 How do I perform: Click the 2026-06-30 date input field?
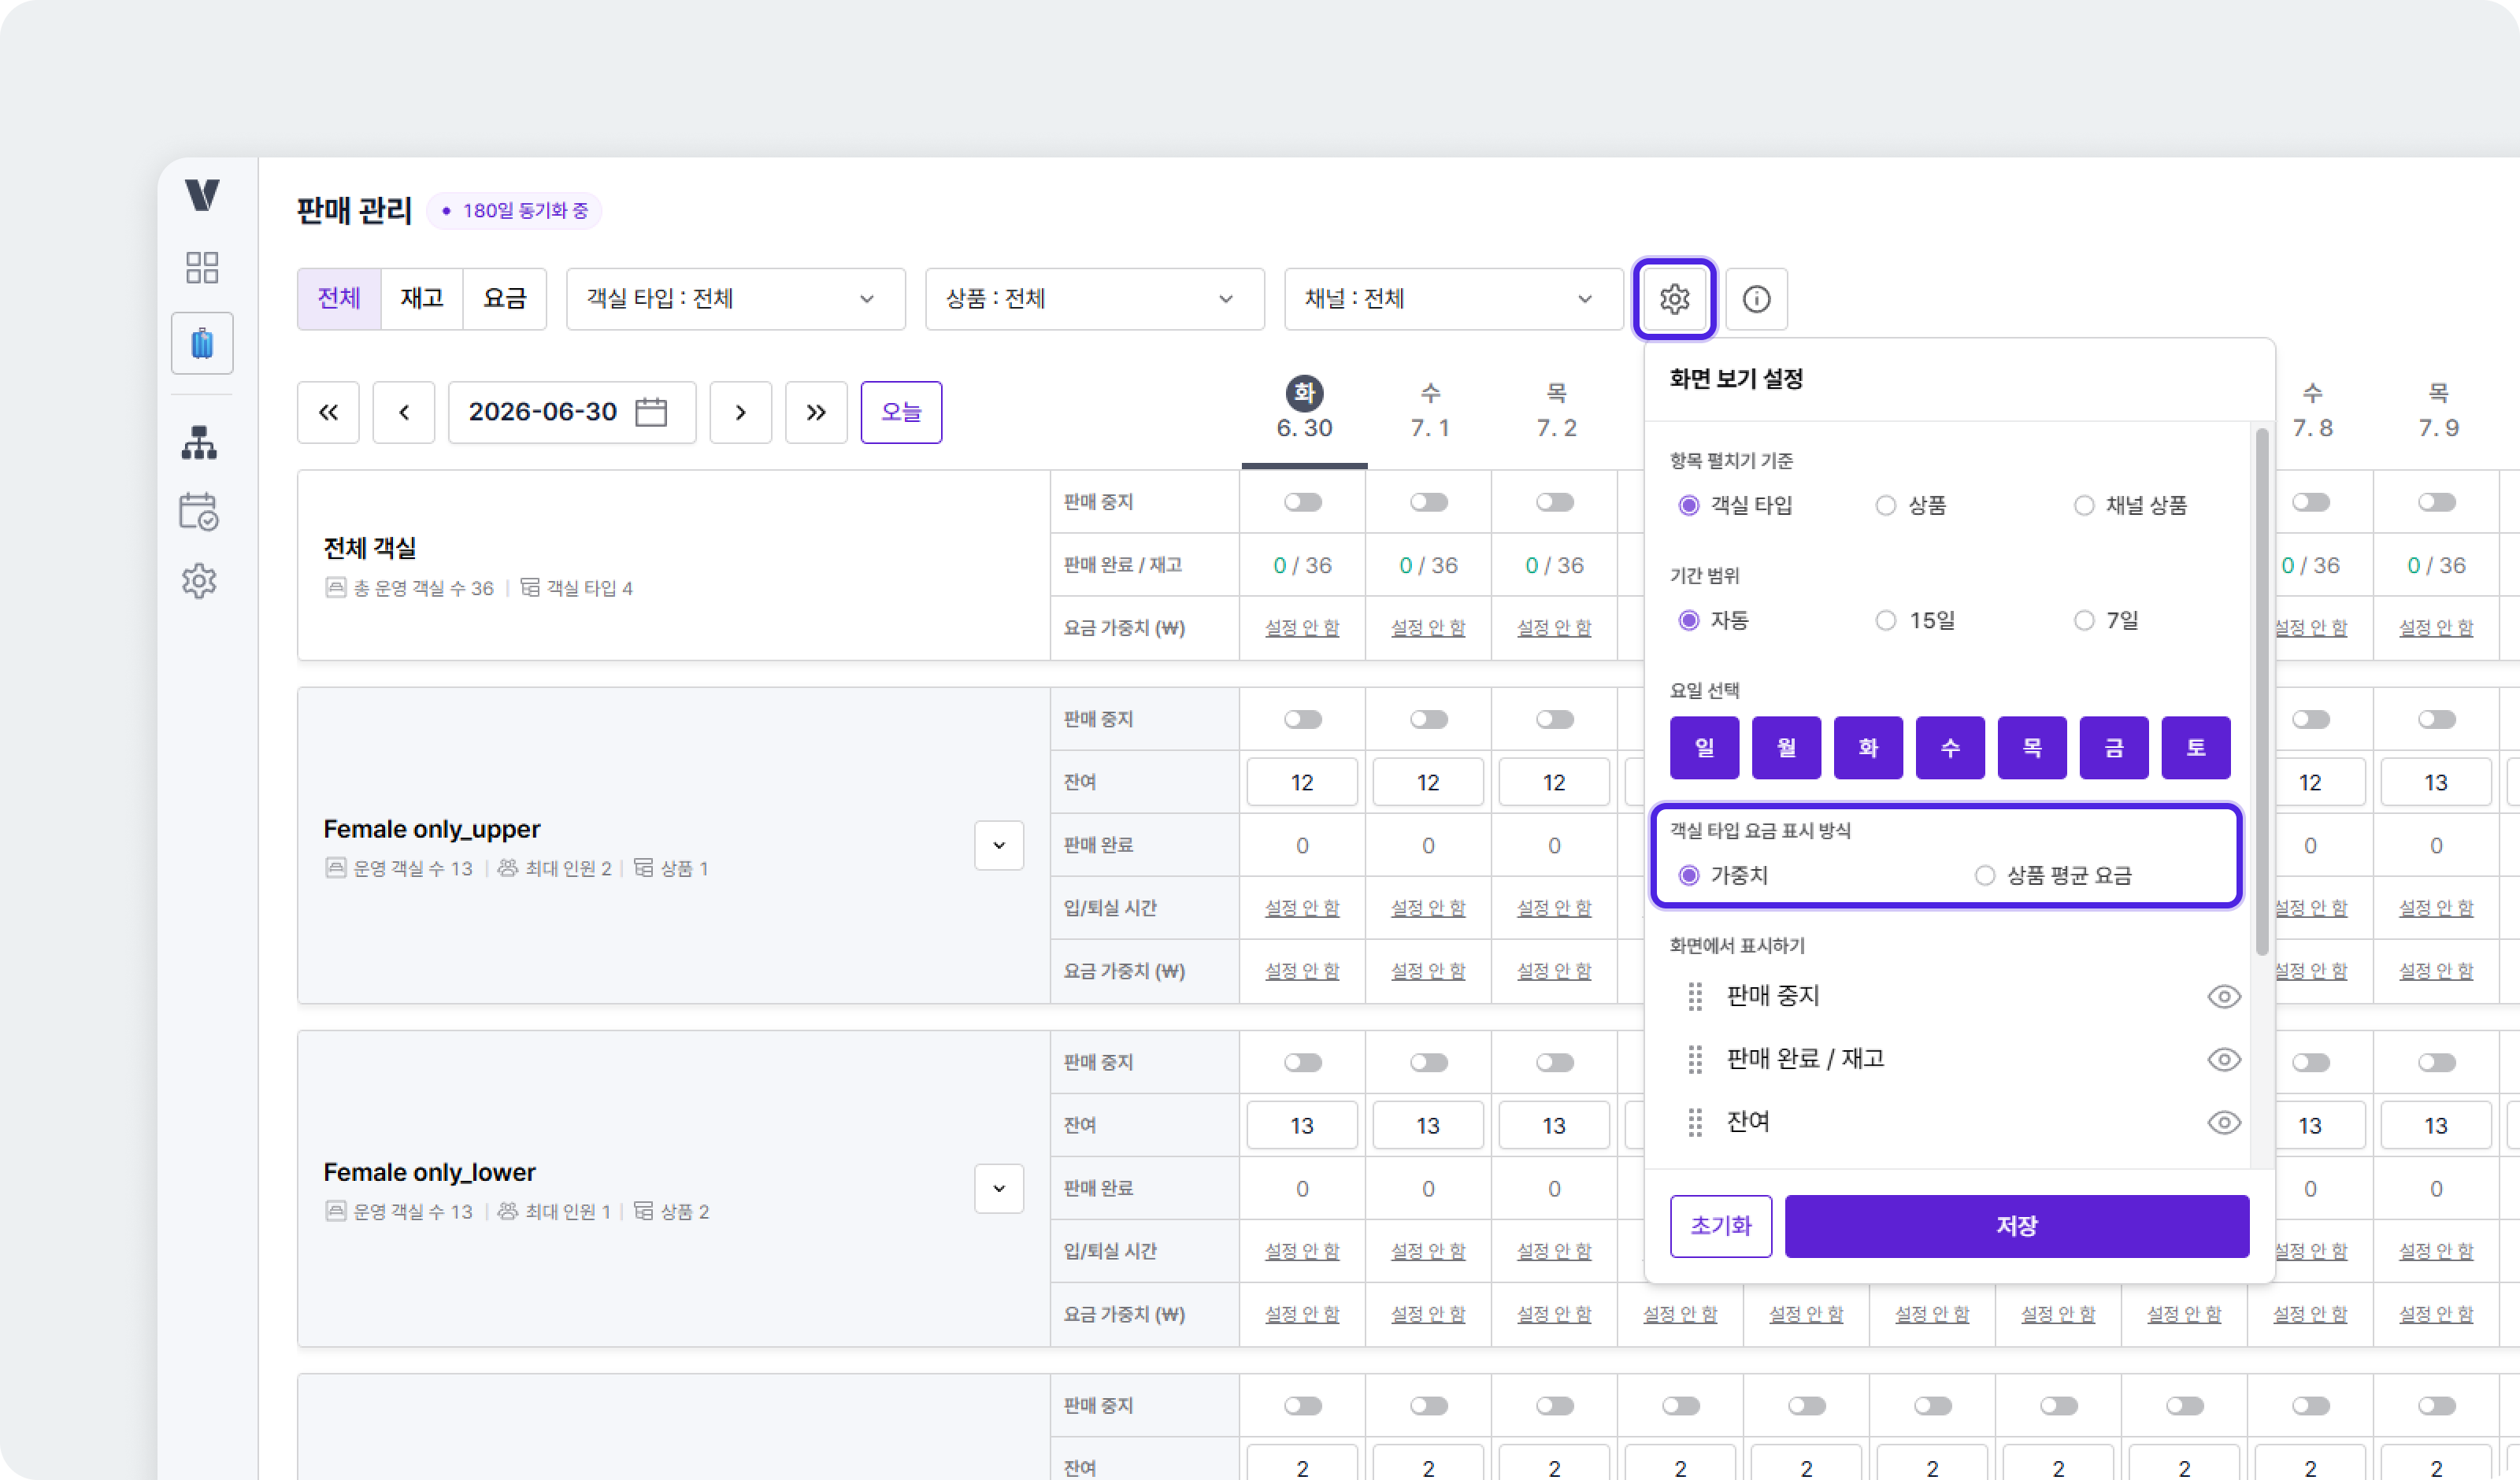pos(572,412)
